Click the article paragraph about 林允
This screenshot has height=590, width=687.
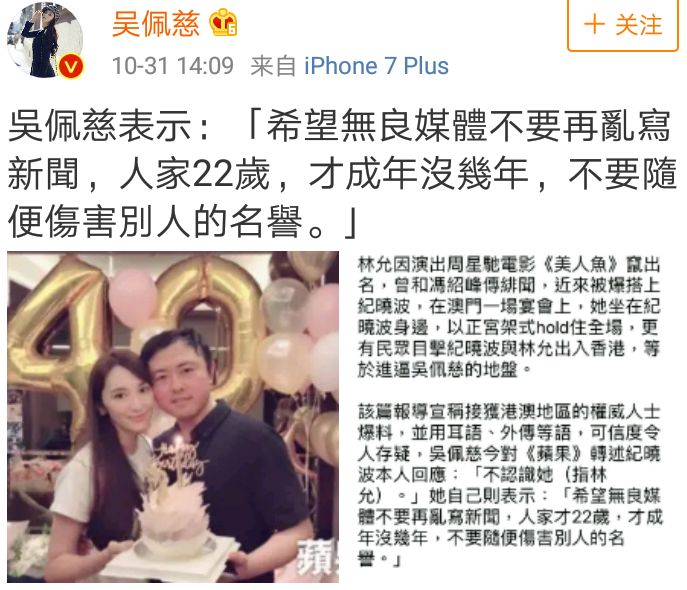[x=509, y=317]
